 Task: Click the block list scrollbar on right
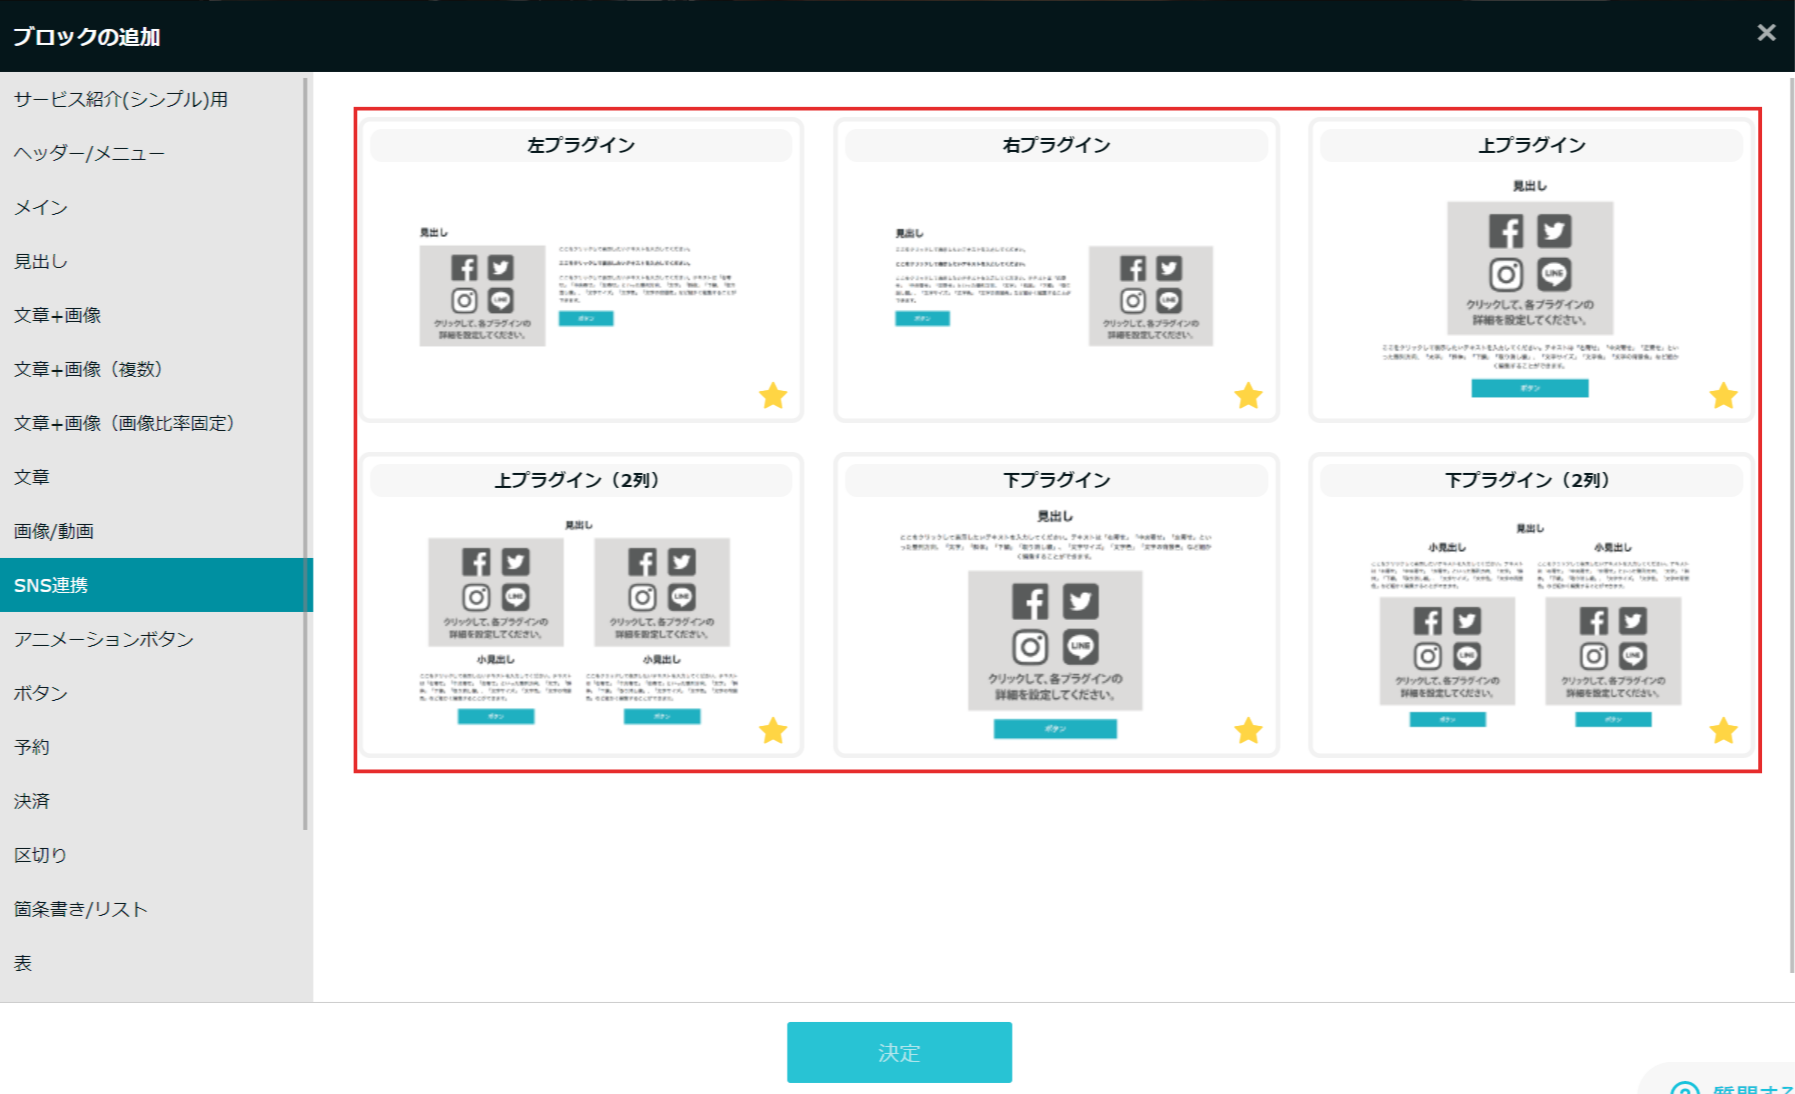(x=1791, y=525)
